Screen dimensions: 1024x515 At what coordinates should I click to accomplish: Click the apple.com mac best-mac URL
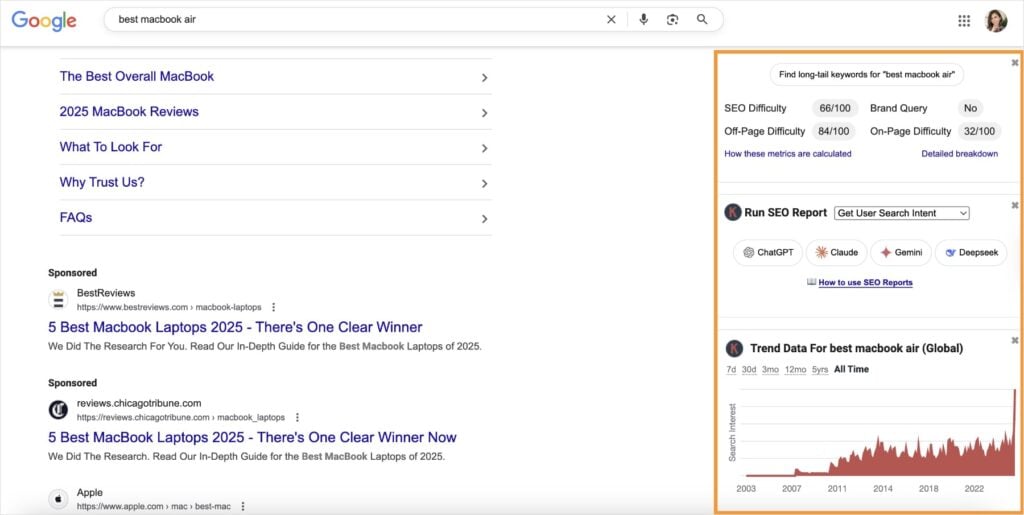pos(153,507)
